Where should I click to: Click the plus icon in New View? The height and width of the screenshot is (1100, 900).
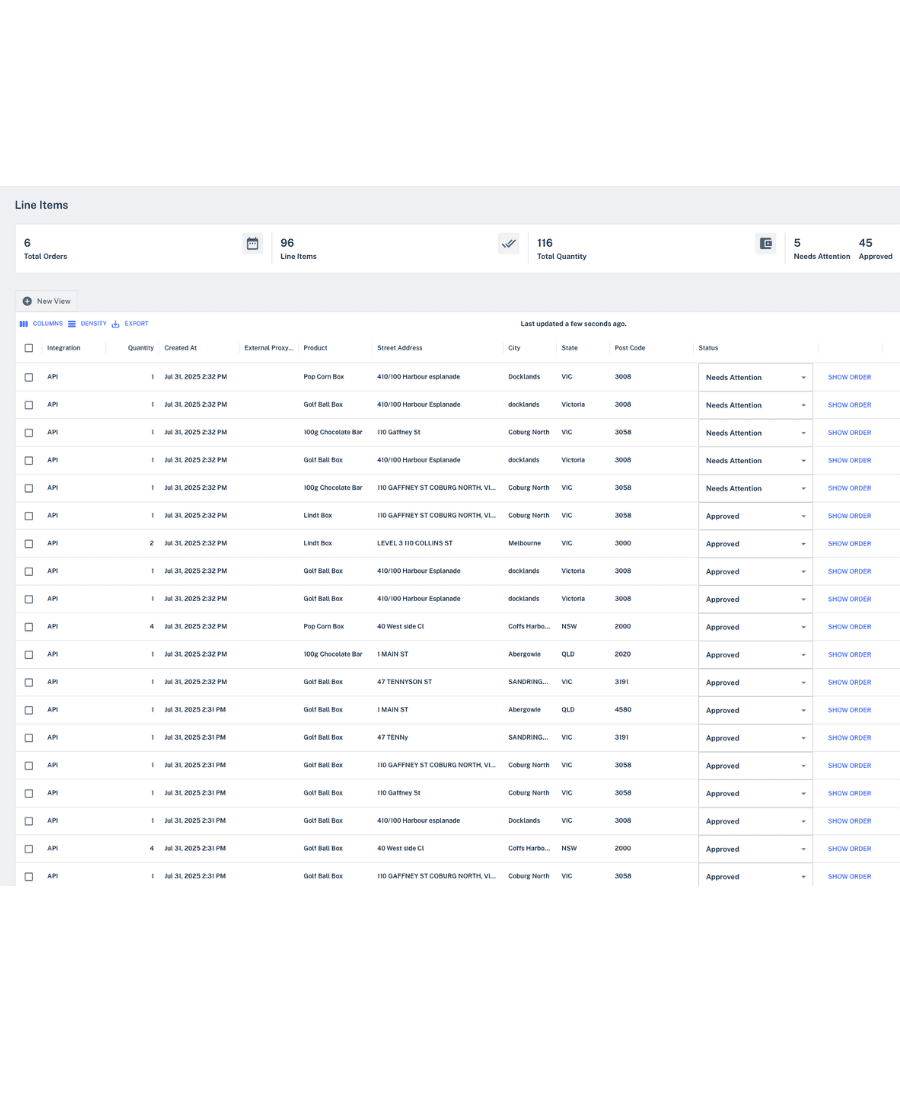pos(27,301)
